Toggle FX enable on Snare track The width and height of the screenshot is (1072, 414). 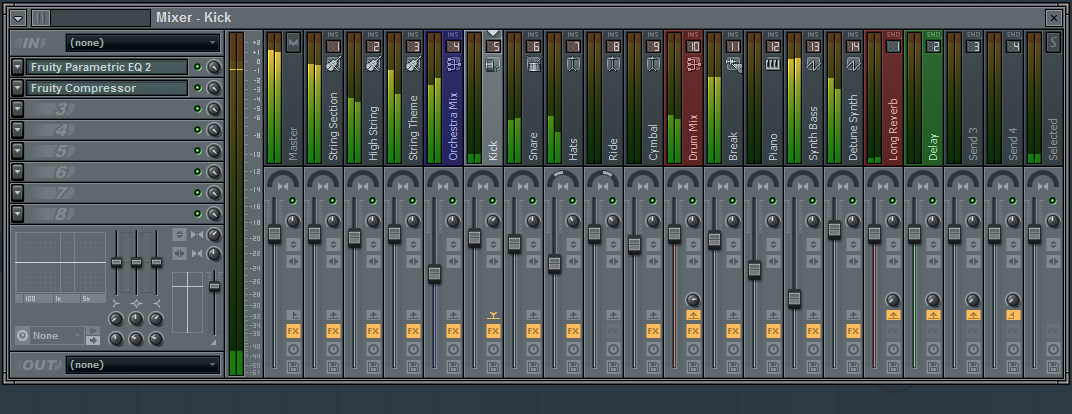tap(533, 331)
